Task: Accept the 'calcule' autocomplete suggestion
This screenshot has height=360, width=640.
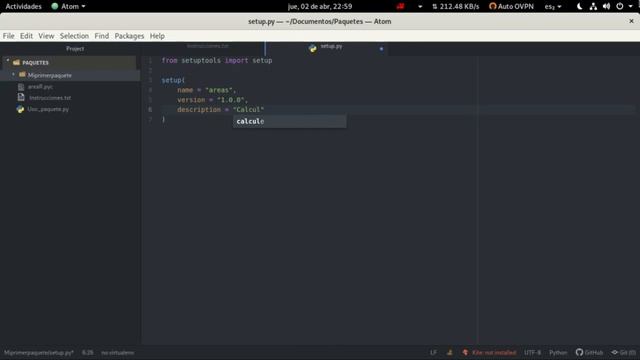Action: coord(289,121)
